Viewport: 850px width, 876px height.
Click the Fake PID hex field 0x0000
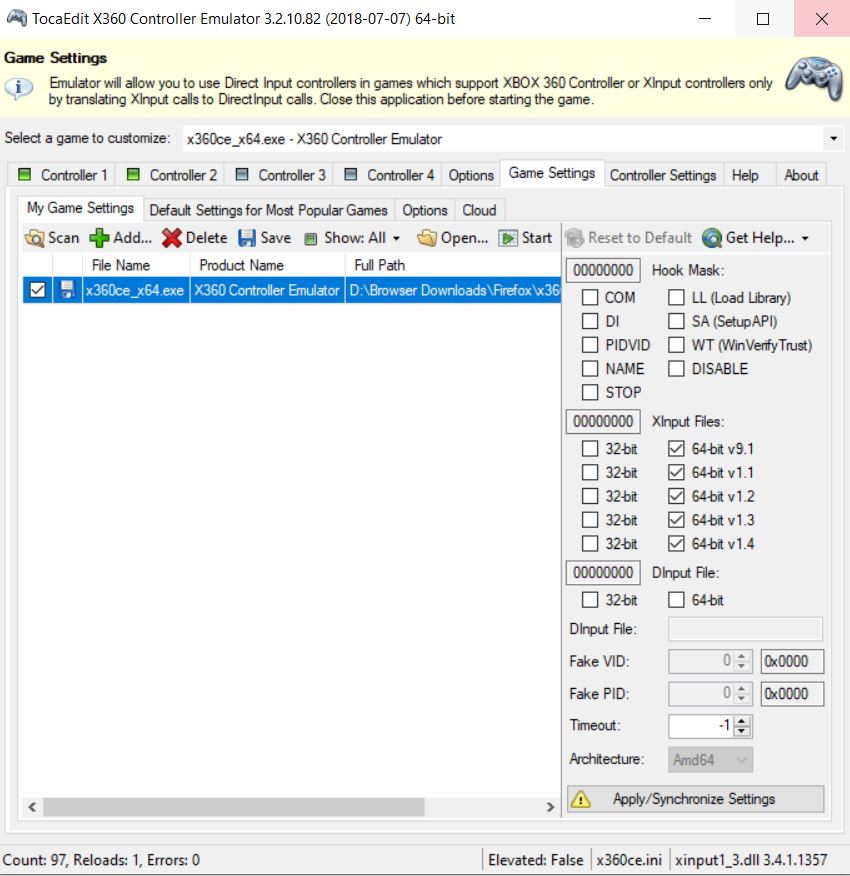tap(792, 694)
